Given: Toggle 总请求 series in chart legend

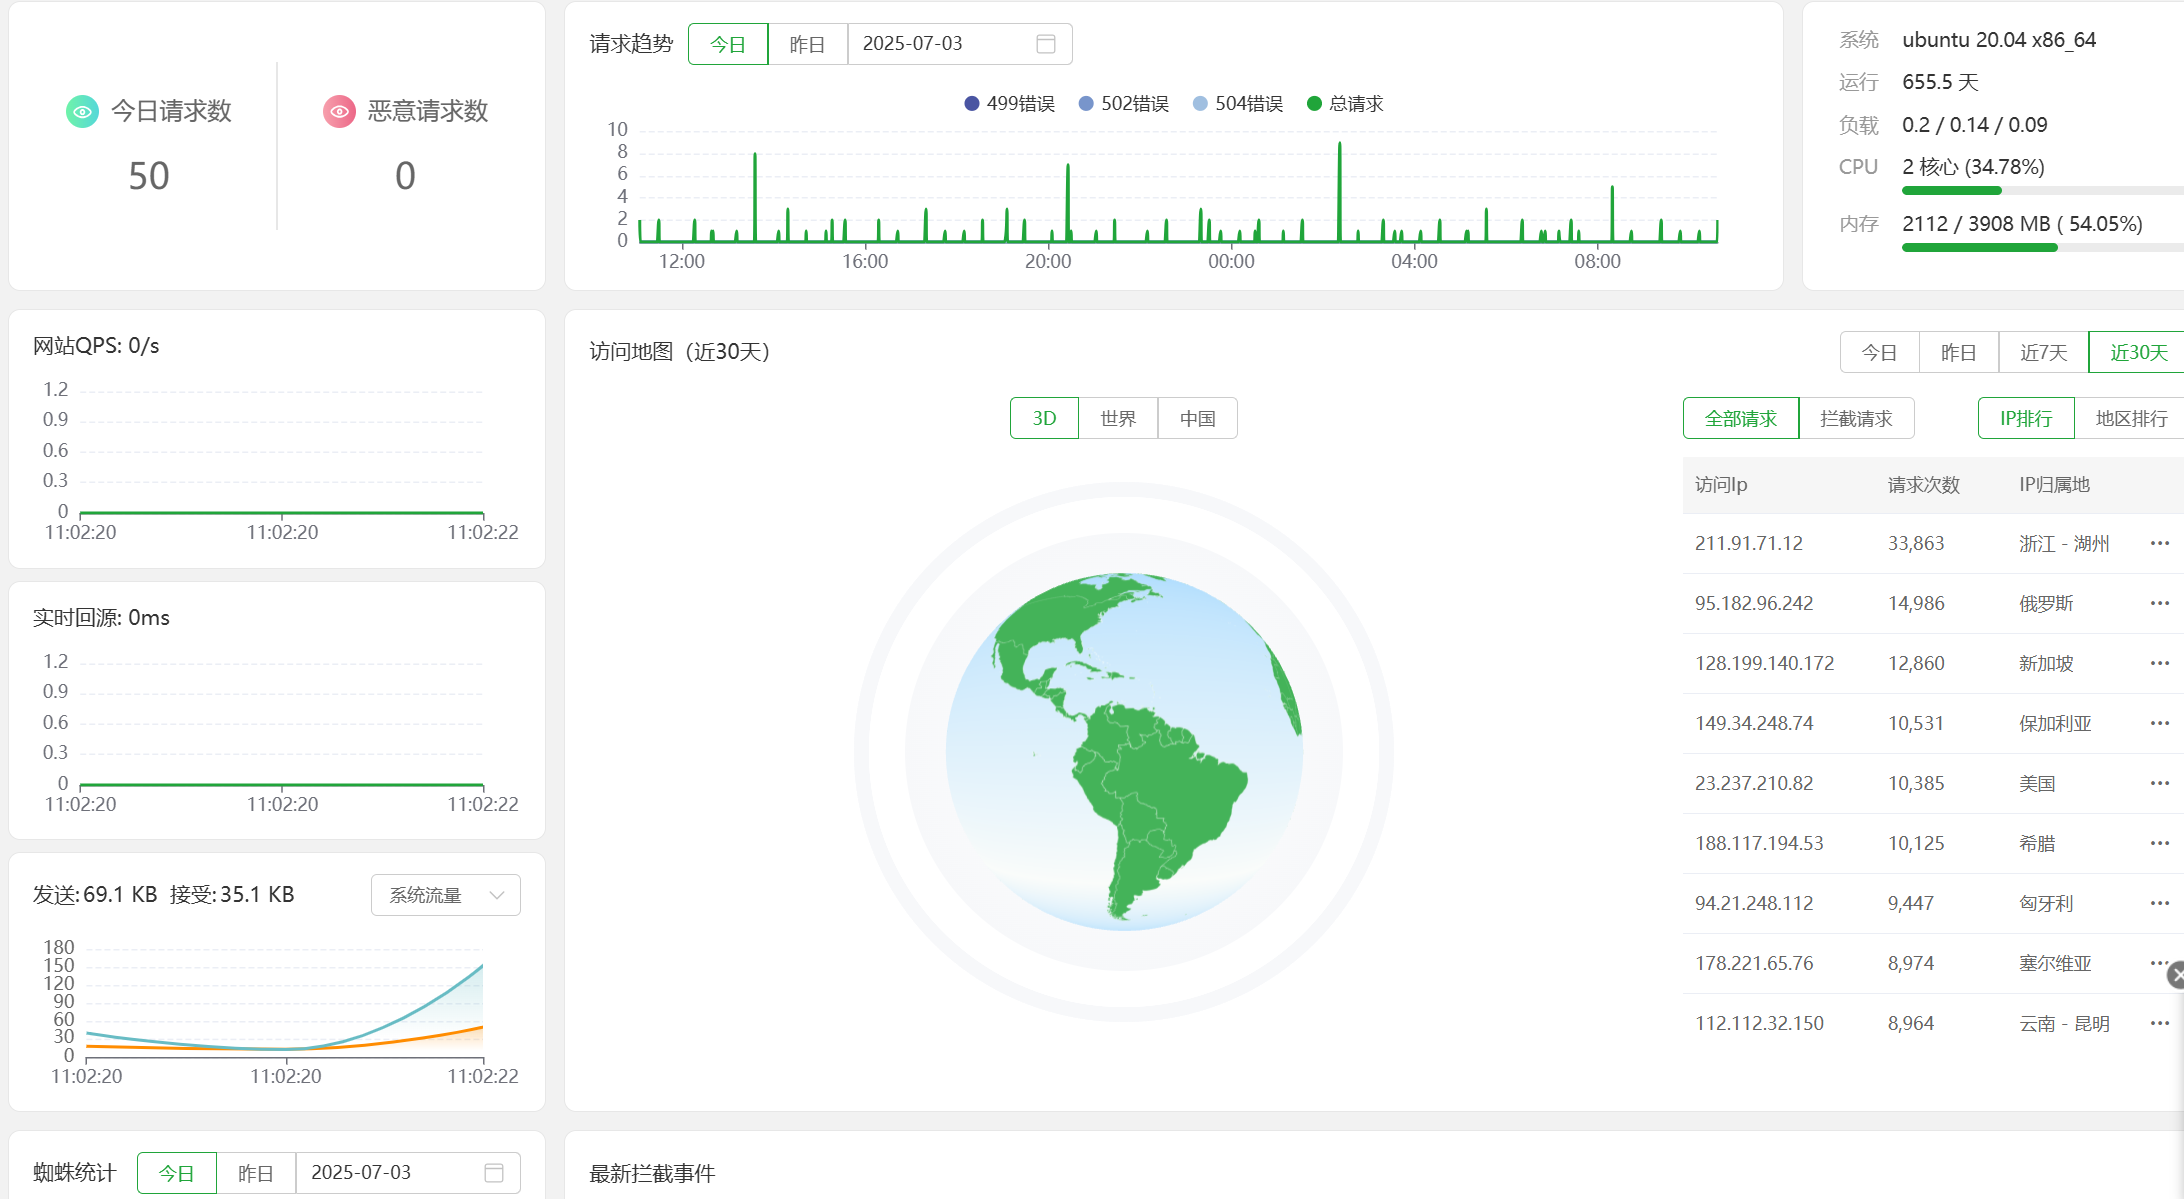Looking at the screenshot, I should (1345, 104).
